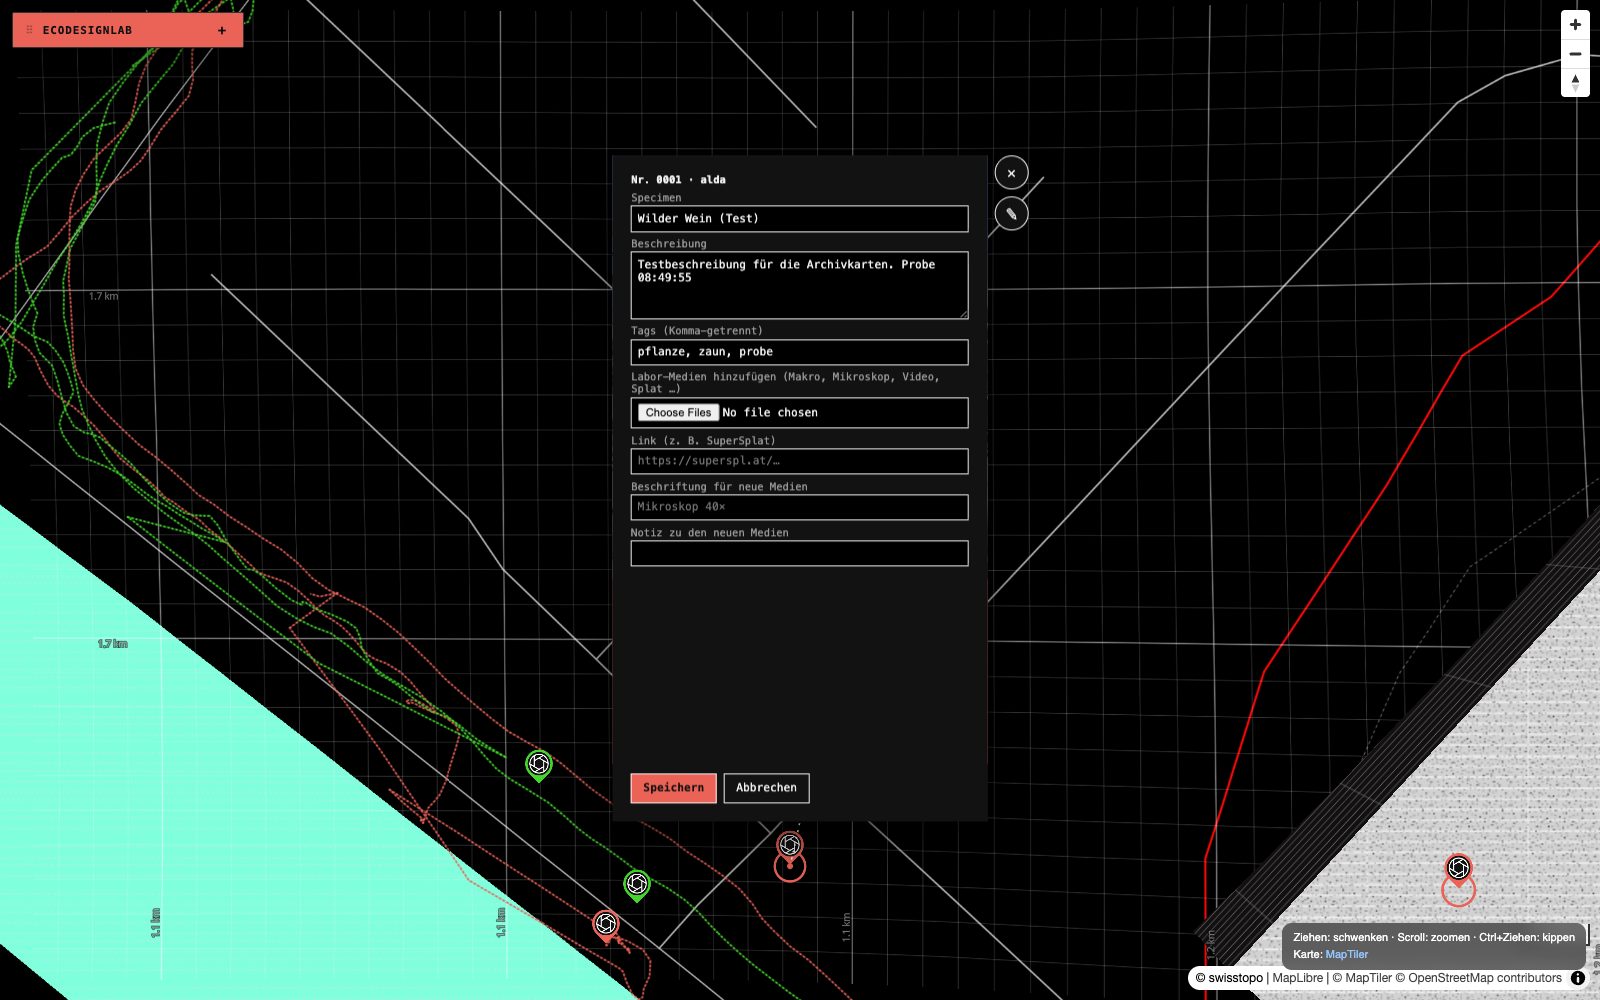The image size is (1600, 1000).
Task: Edit the Tags field with pflanze, zaun, probe
Action: click(x=799, y=352)
